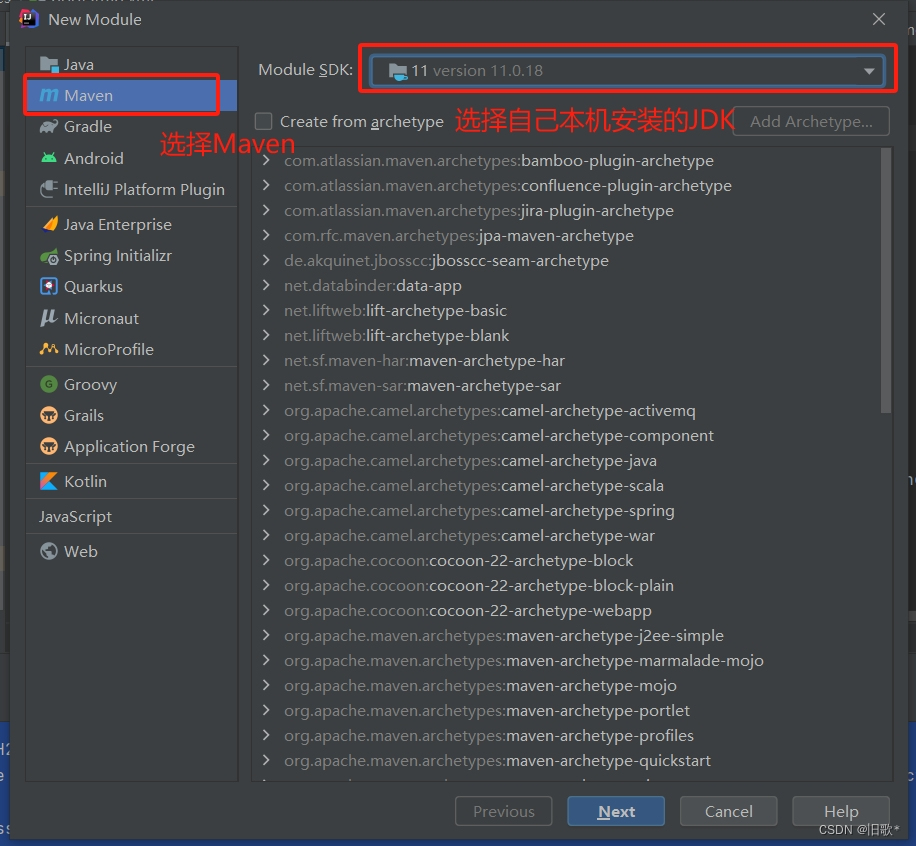The height and width of the screenshot is (846, 916).
Task: Click the Previous button
Action: pos(504,811)
